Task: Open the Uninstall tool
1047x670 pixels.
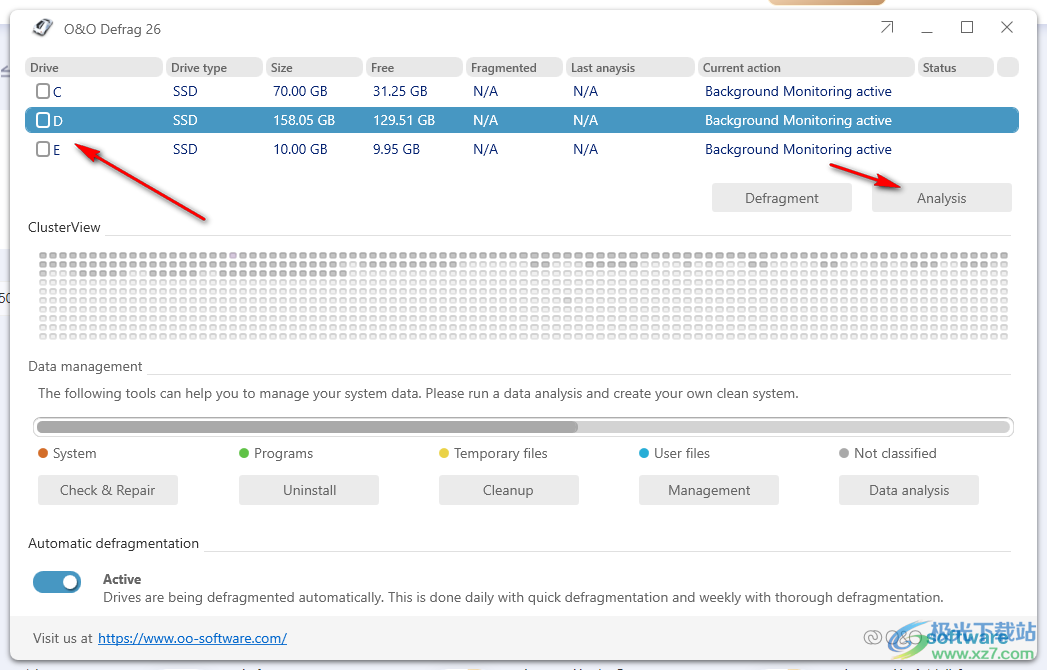Action: click(x=309, y=490)
